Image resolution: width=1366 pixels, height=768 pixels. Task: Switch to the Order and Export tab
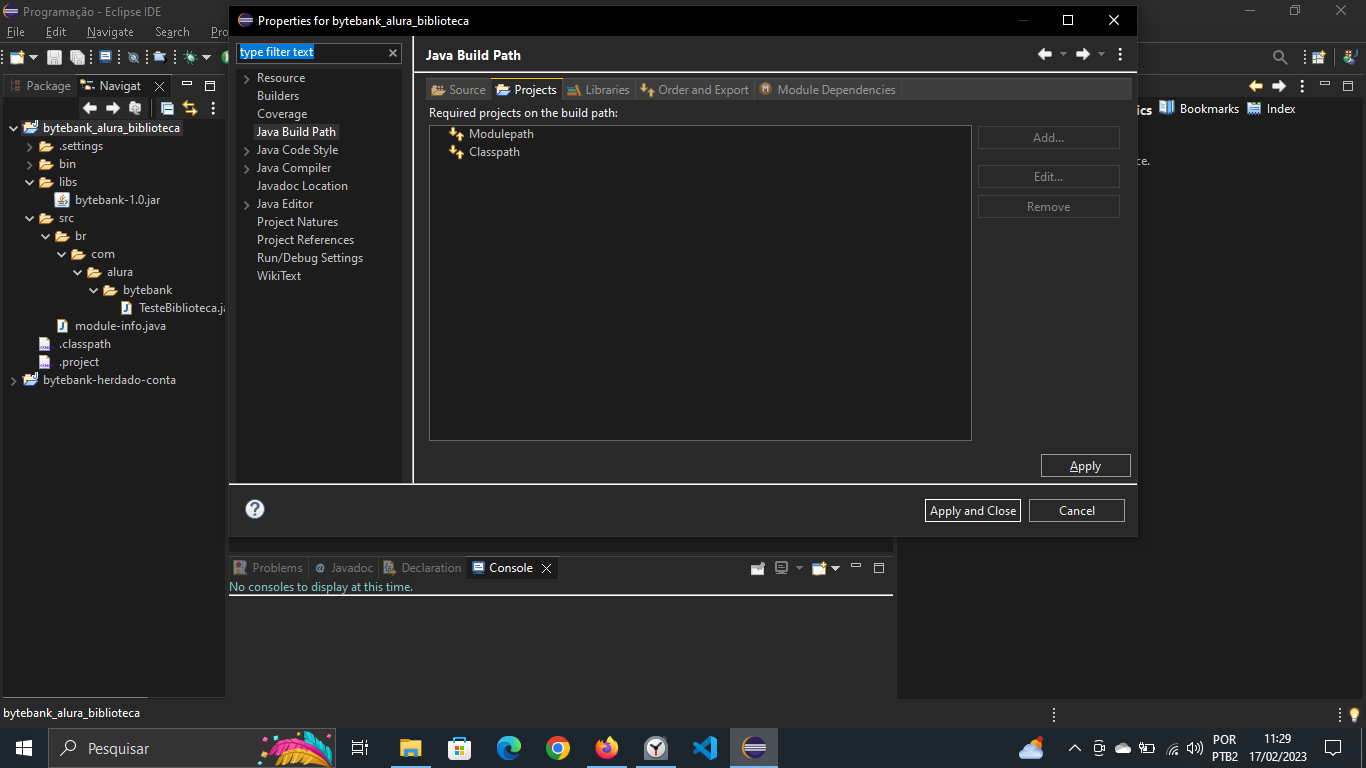[694, 90]
